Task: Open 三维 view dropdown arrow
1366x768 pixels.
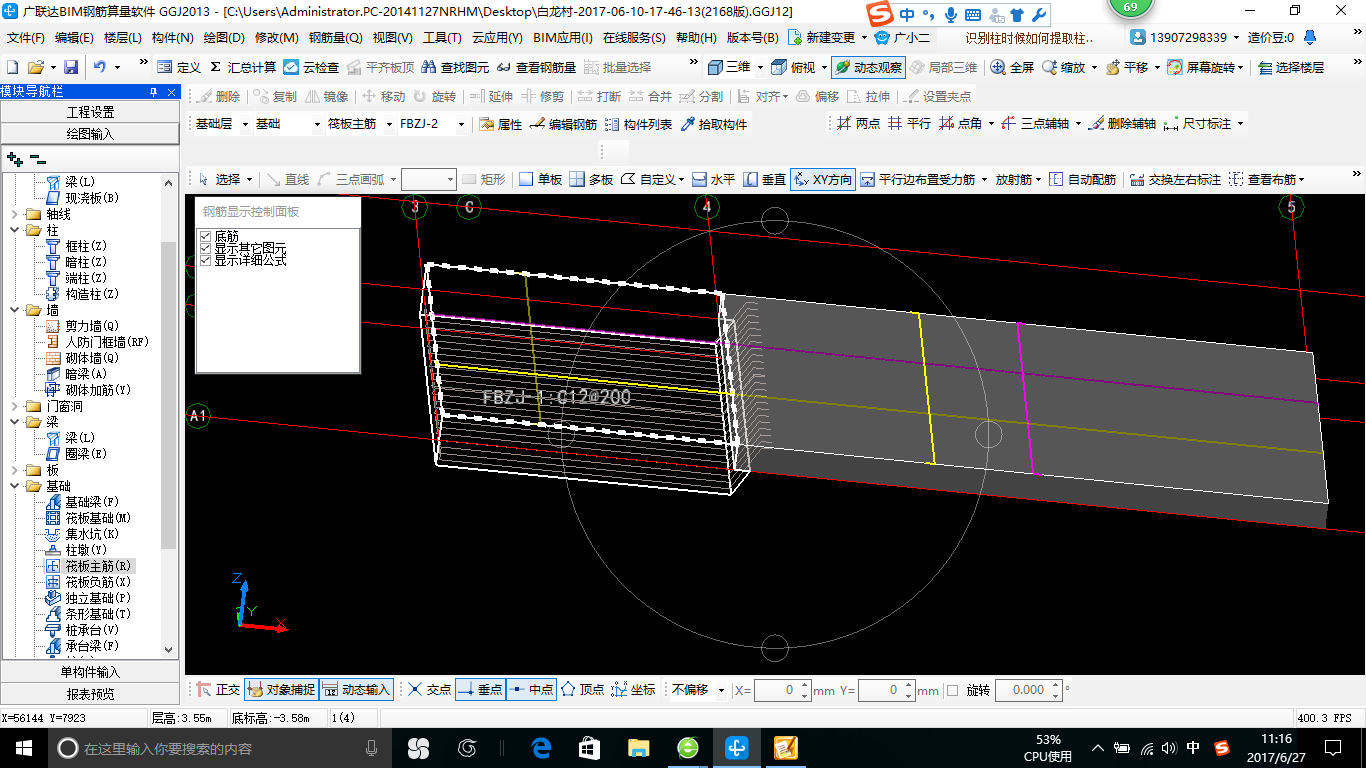Action: point(760,67)
